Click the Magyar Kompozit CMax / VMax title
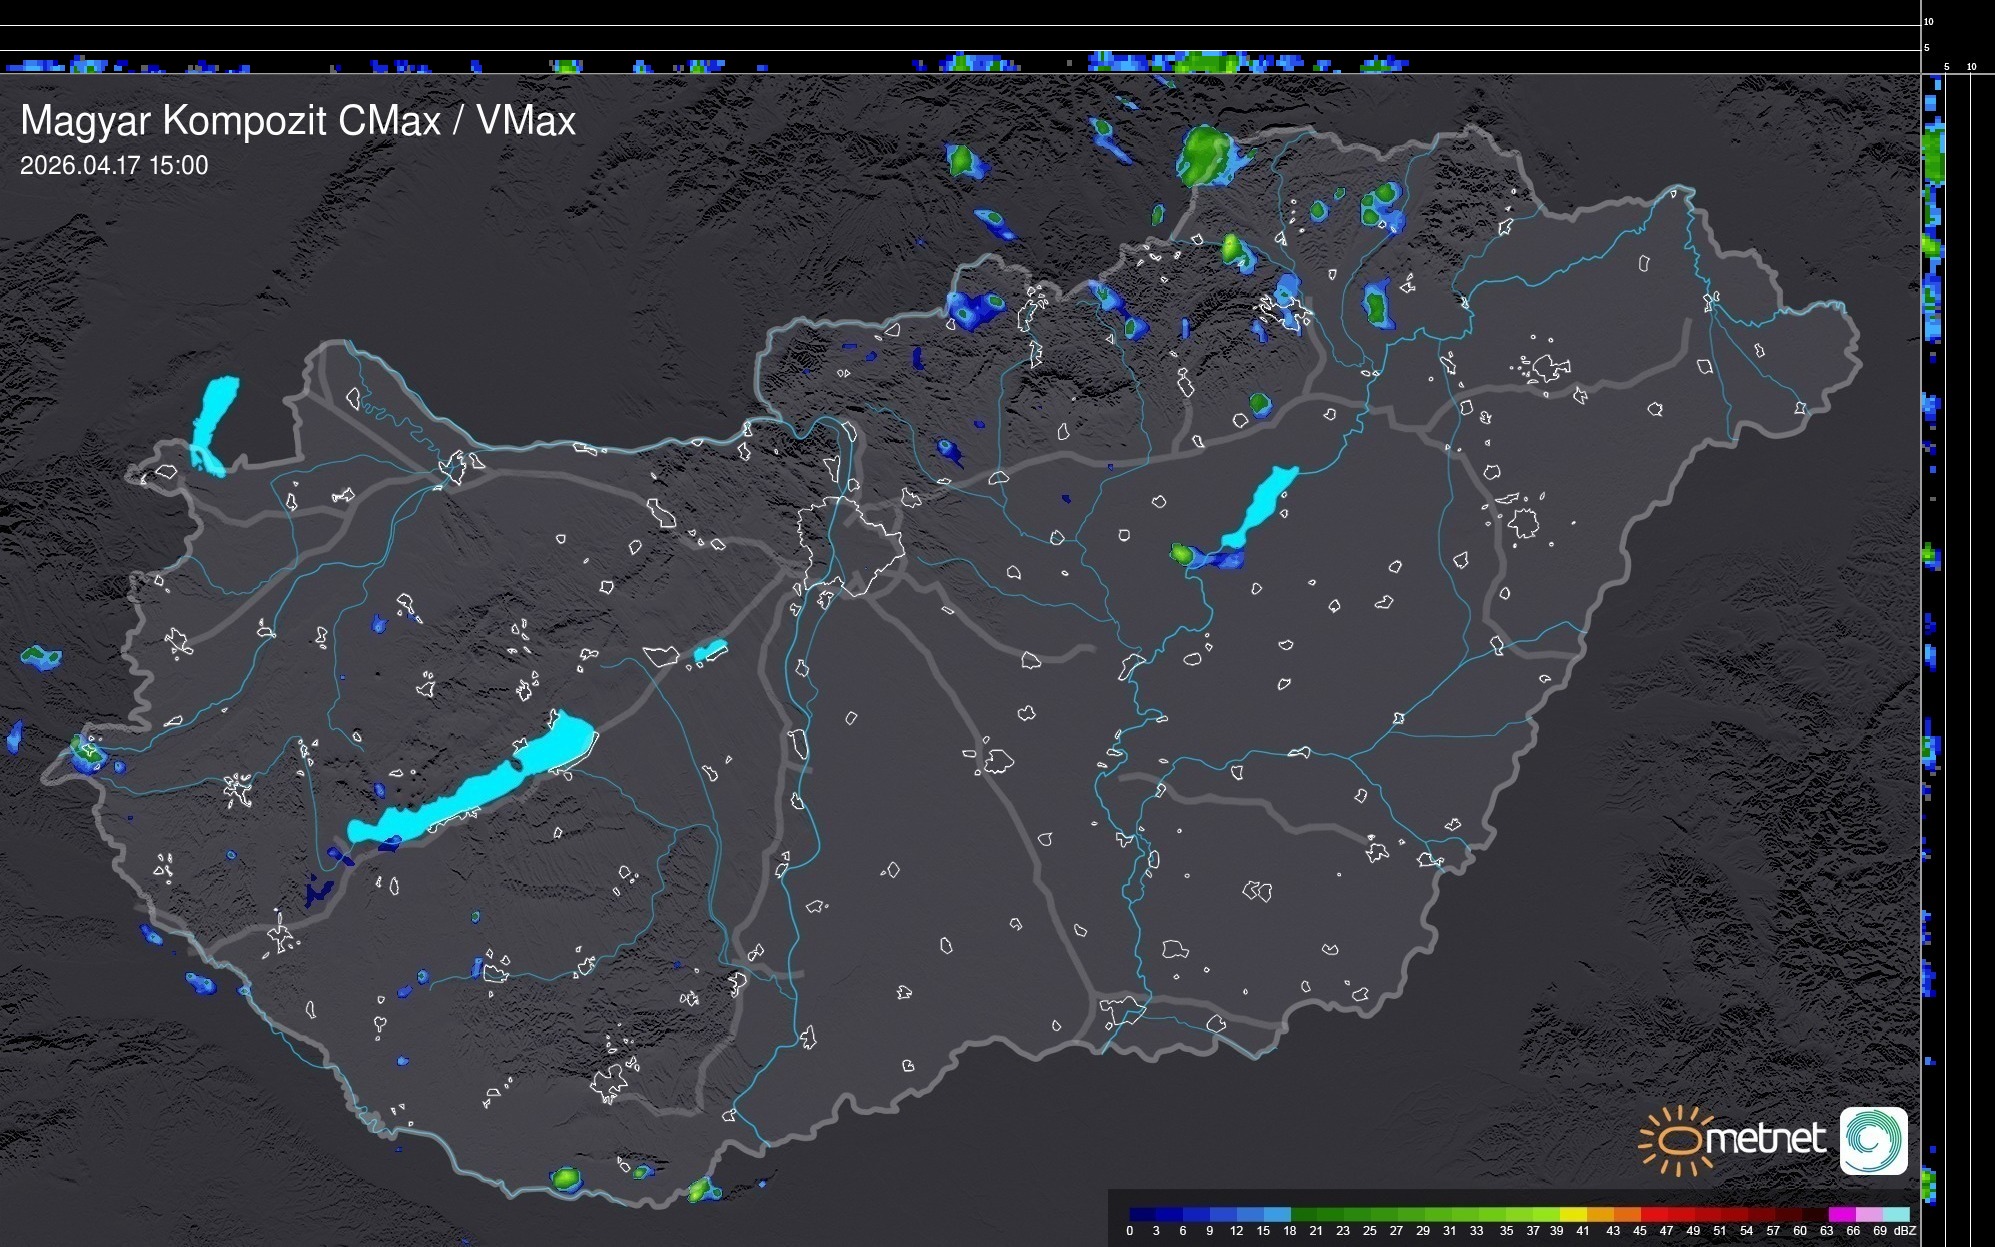This screenshot has width=1995, height=1247. pyautogui.click(x=298, y=121)
